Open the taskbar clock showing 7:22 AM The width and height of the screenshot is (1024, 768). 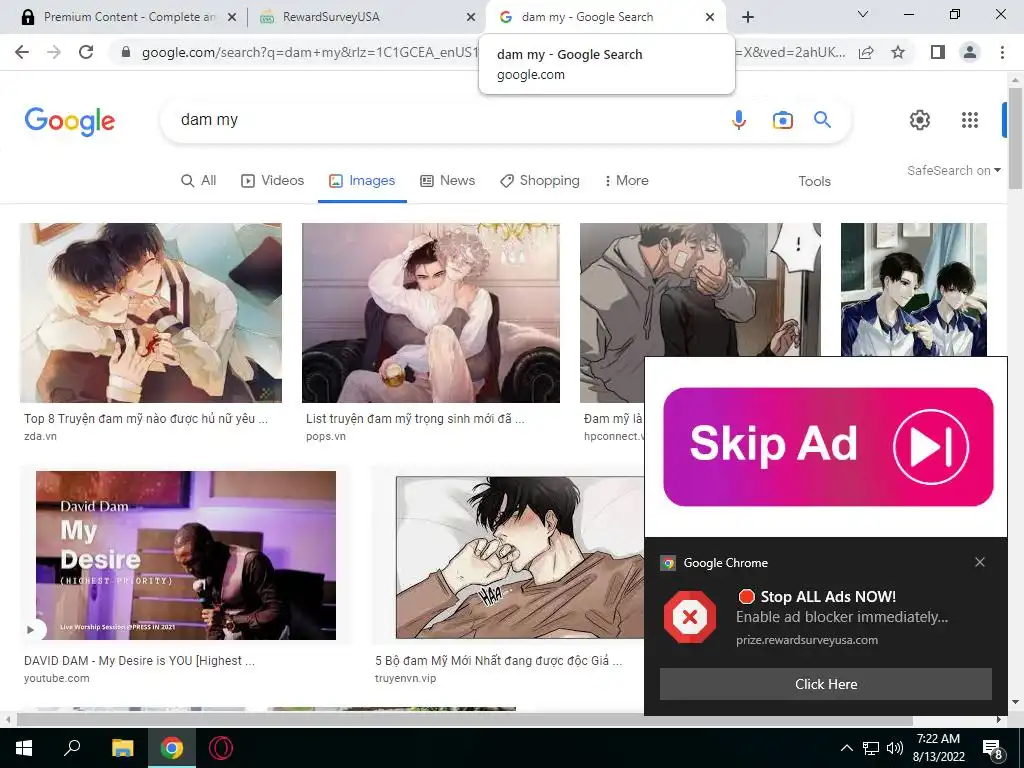point(938,748)
